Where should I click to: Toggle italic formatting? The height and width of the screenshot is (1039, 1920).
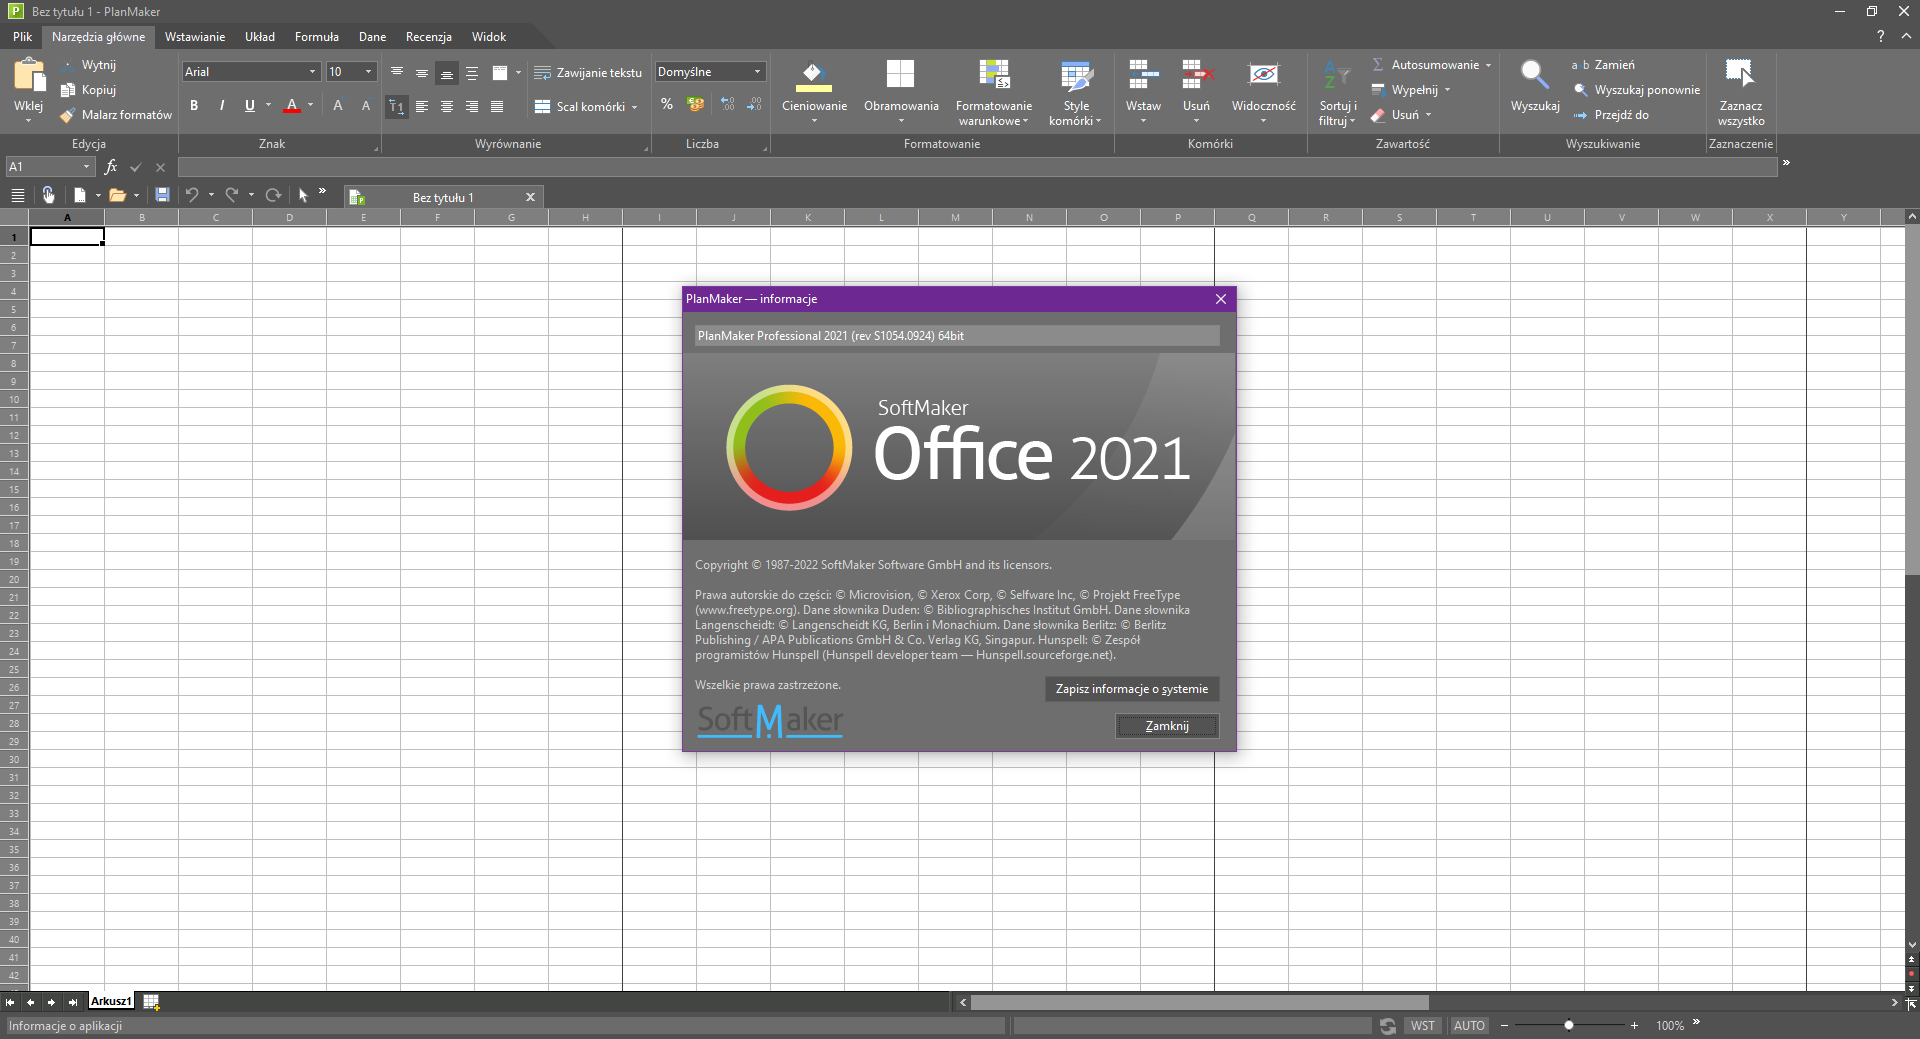(221, 106)
